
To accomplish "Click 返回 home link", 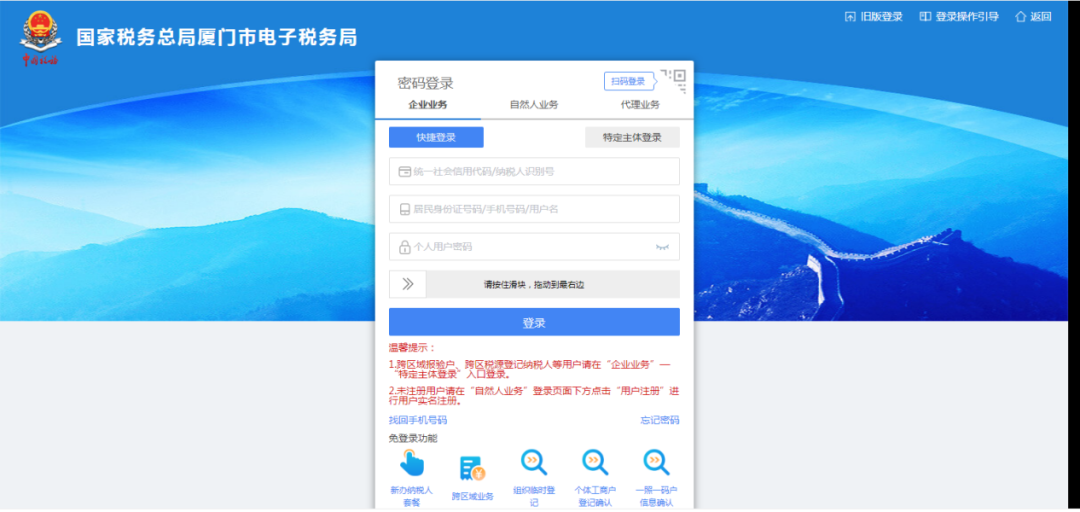I will [1033, 17].
